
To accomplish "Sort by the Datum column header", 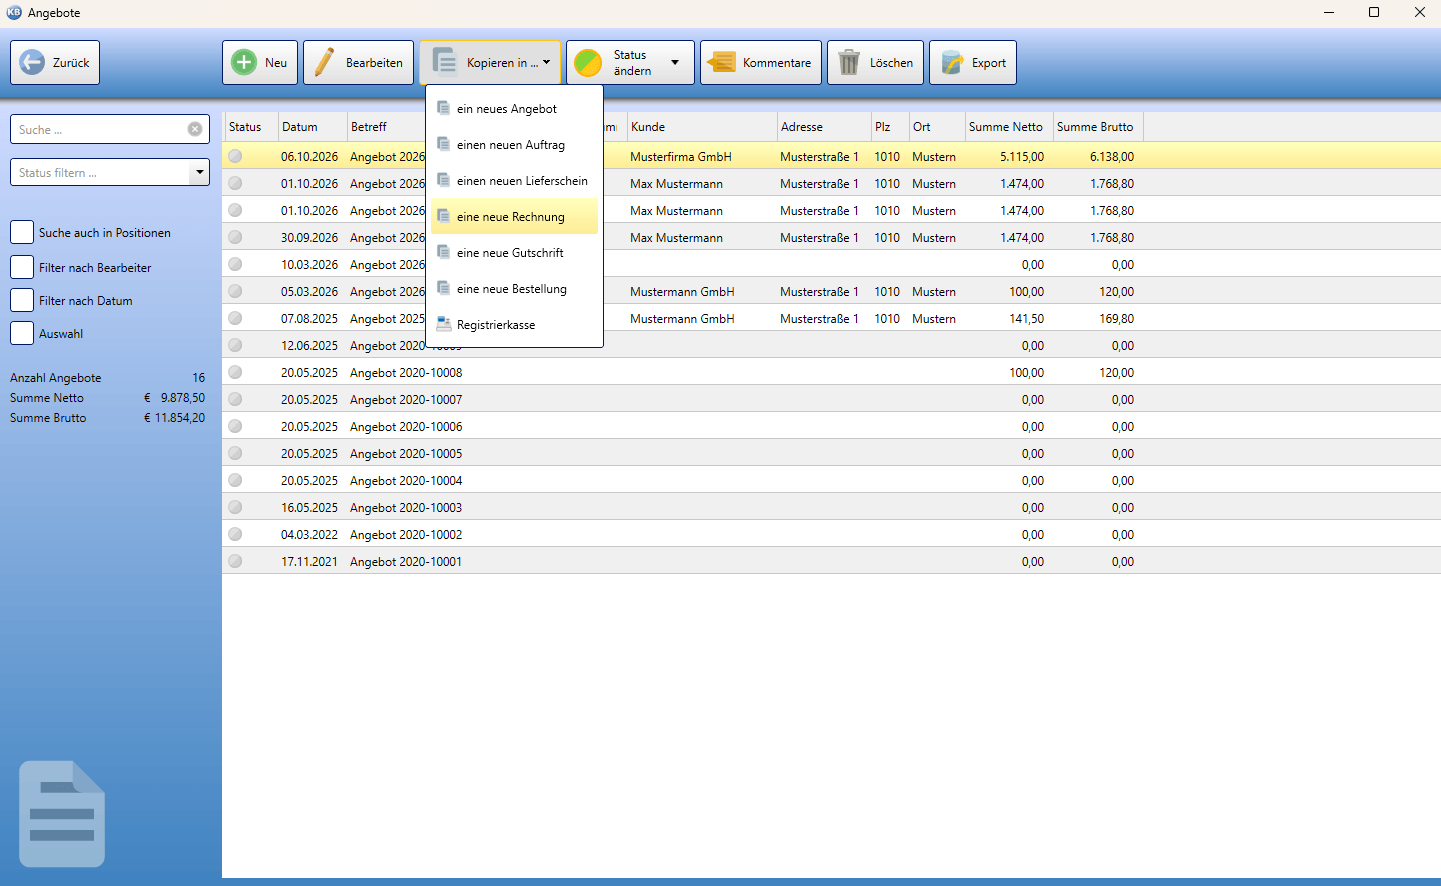I will 313,127.
